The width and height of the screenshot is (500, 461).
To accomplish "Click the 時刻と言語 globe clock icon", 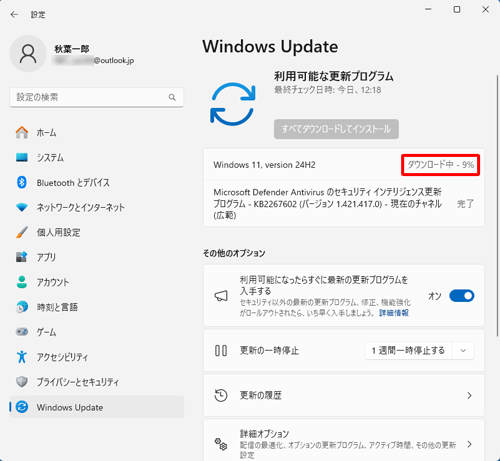I will pyautogui.click(x=22, y=307).
